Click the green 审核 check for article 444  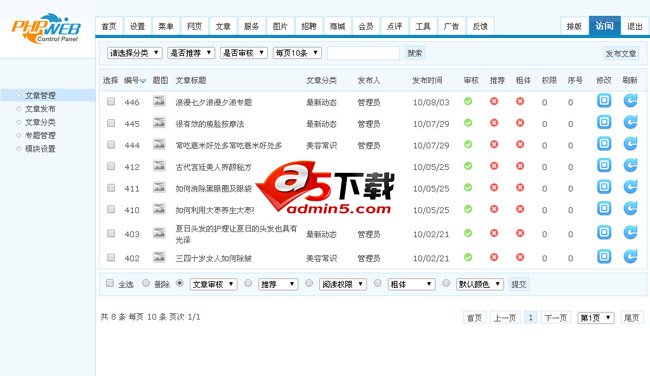click(468, 144)
